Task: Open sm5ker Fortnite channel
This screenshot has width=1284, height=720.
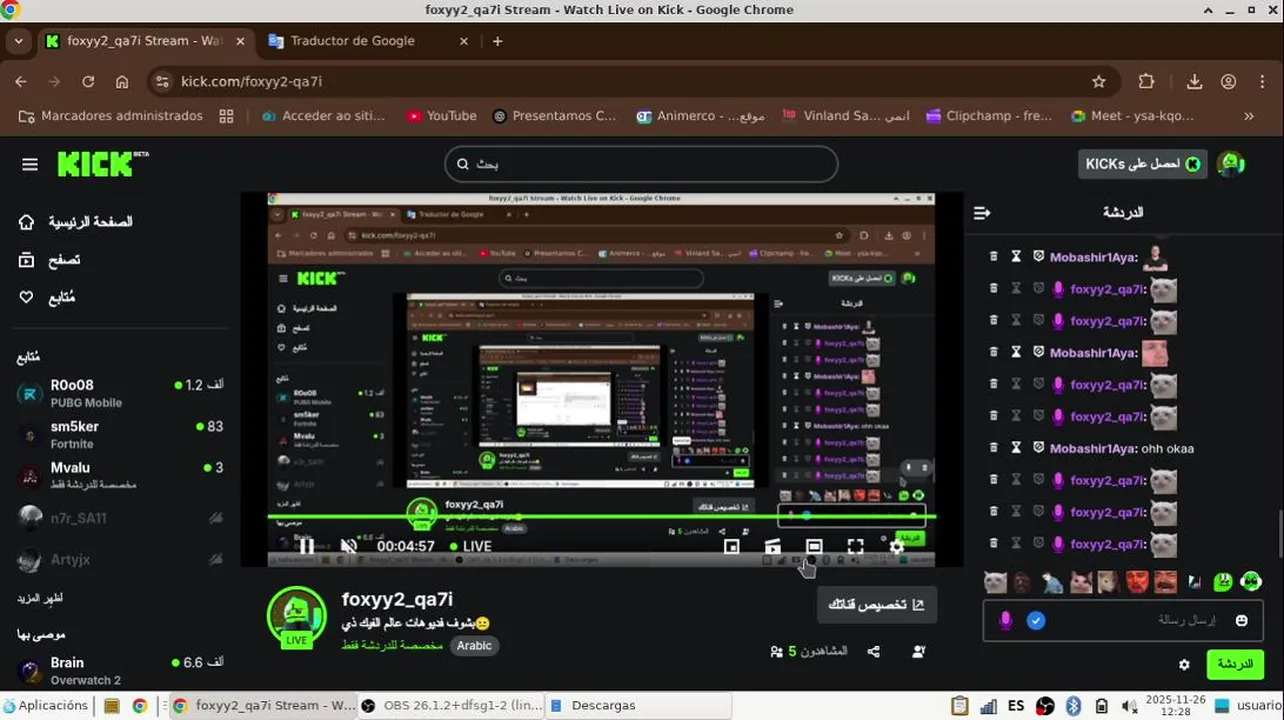Action: point(121,434)
